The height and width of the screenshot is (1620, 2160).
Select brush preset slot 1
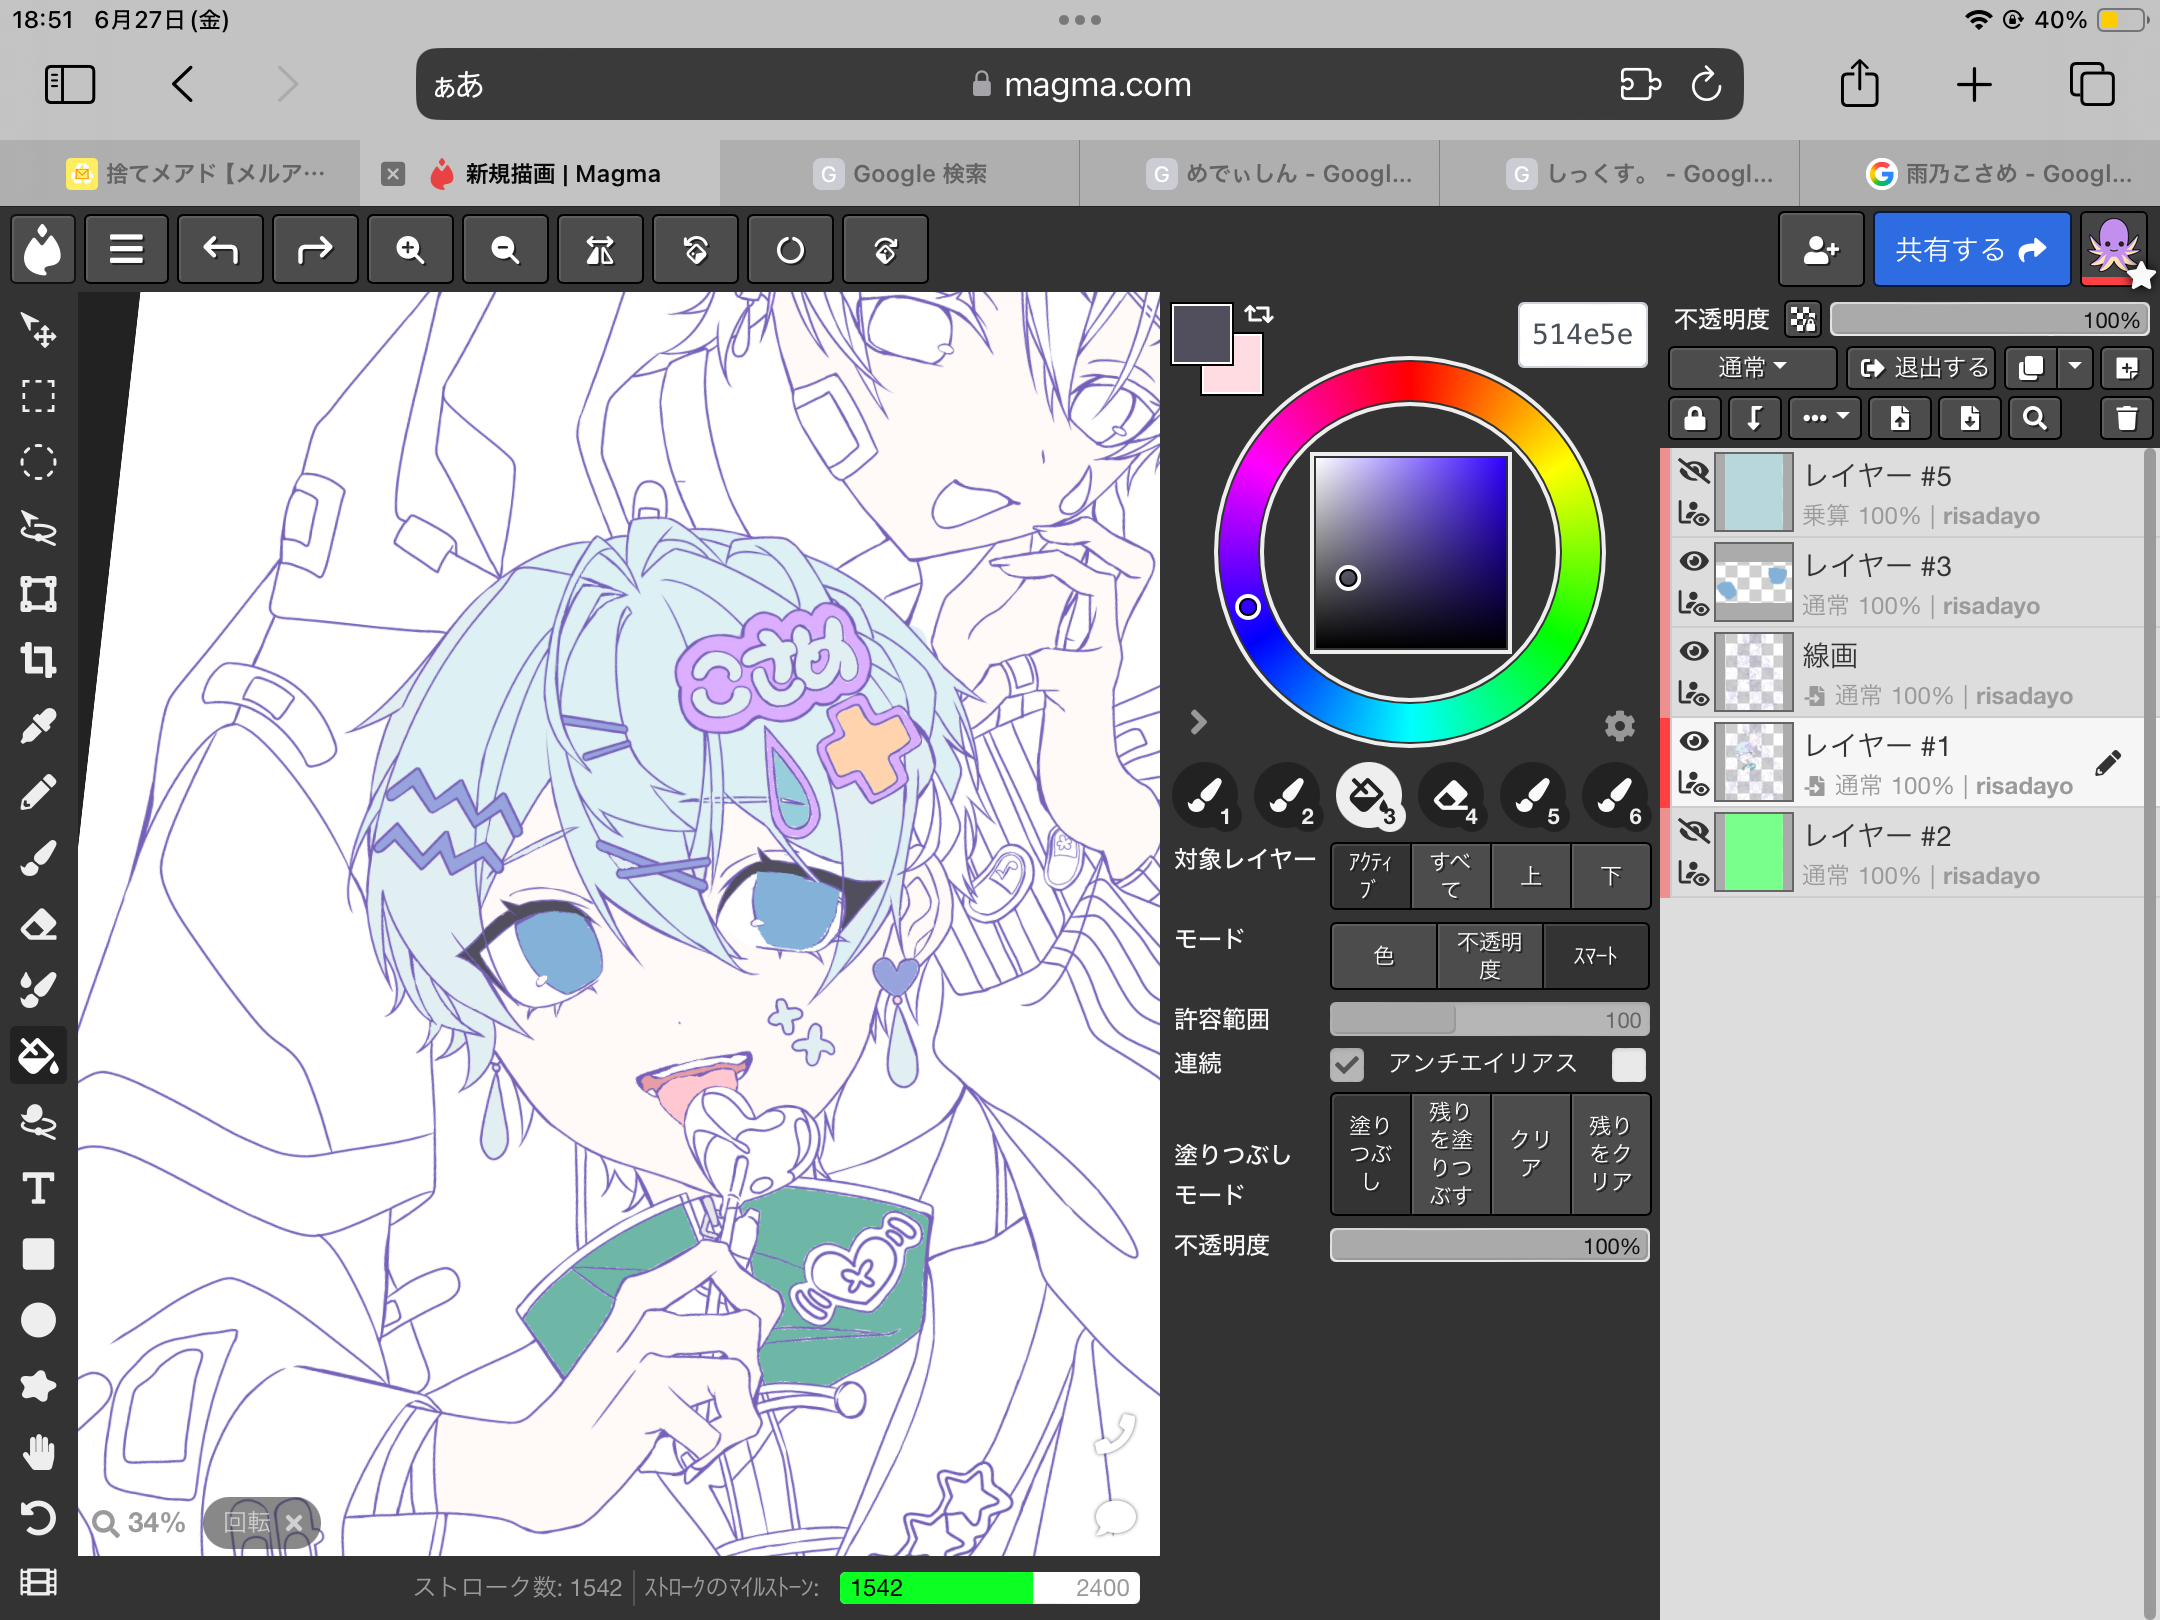pos(1206,797)
